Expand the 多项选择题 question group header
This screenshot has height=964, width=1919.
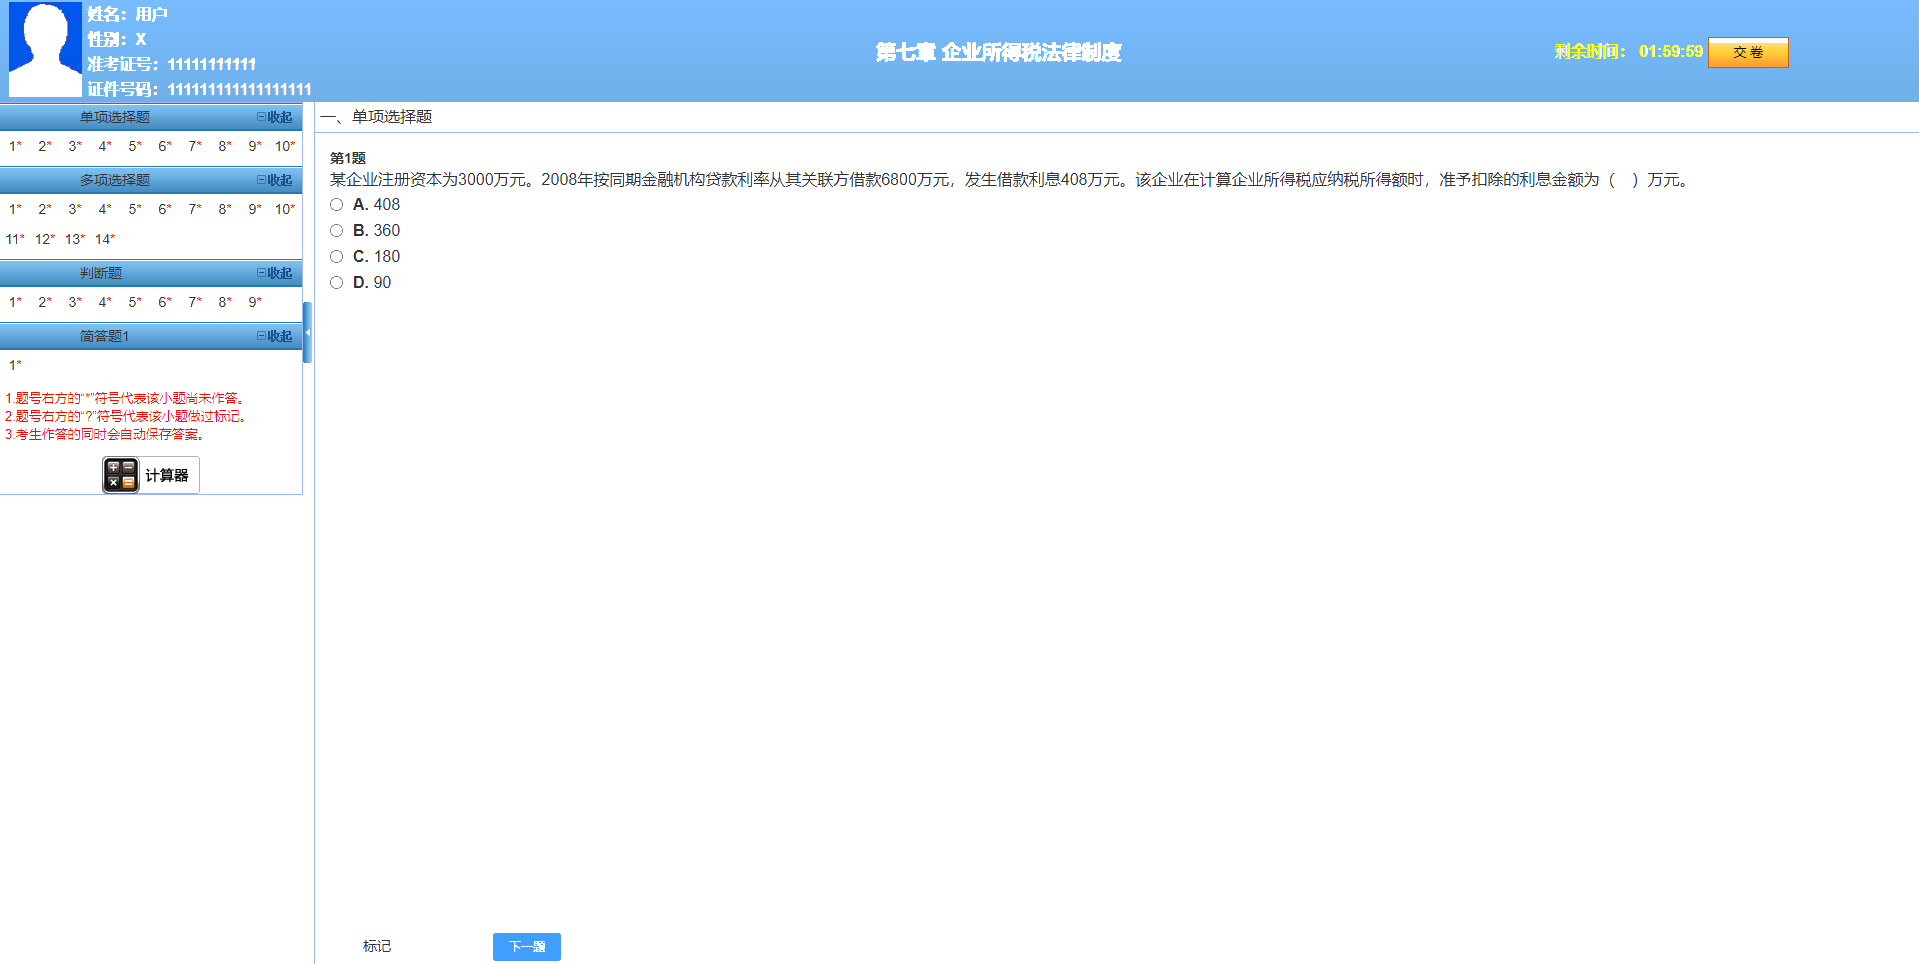[x=113, y=180]
